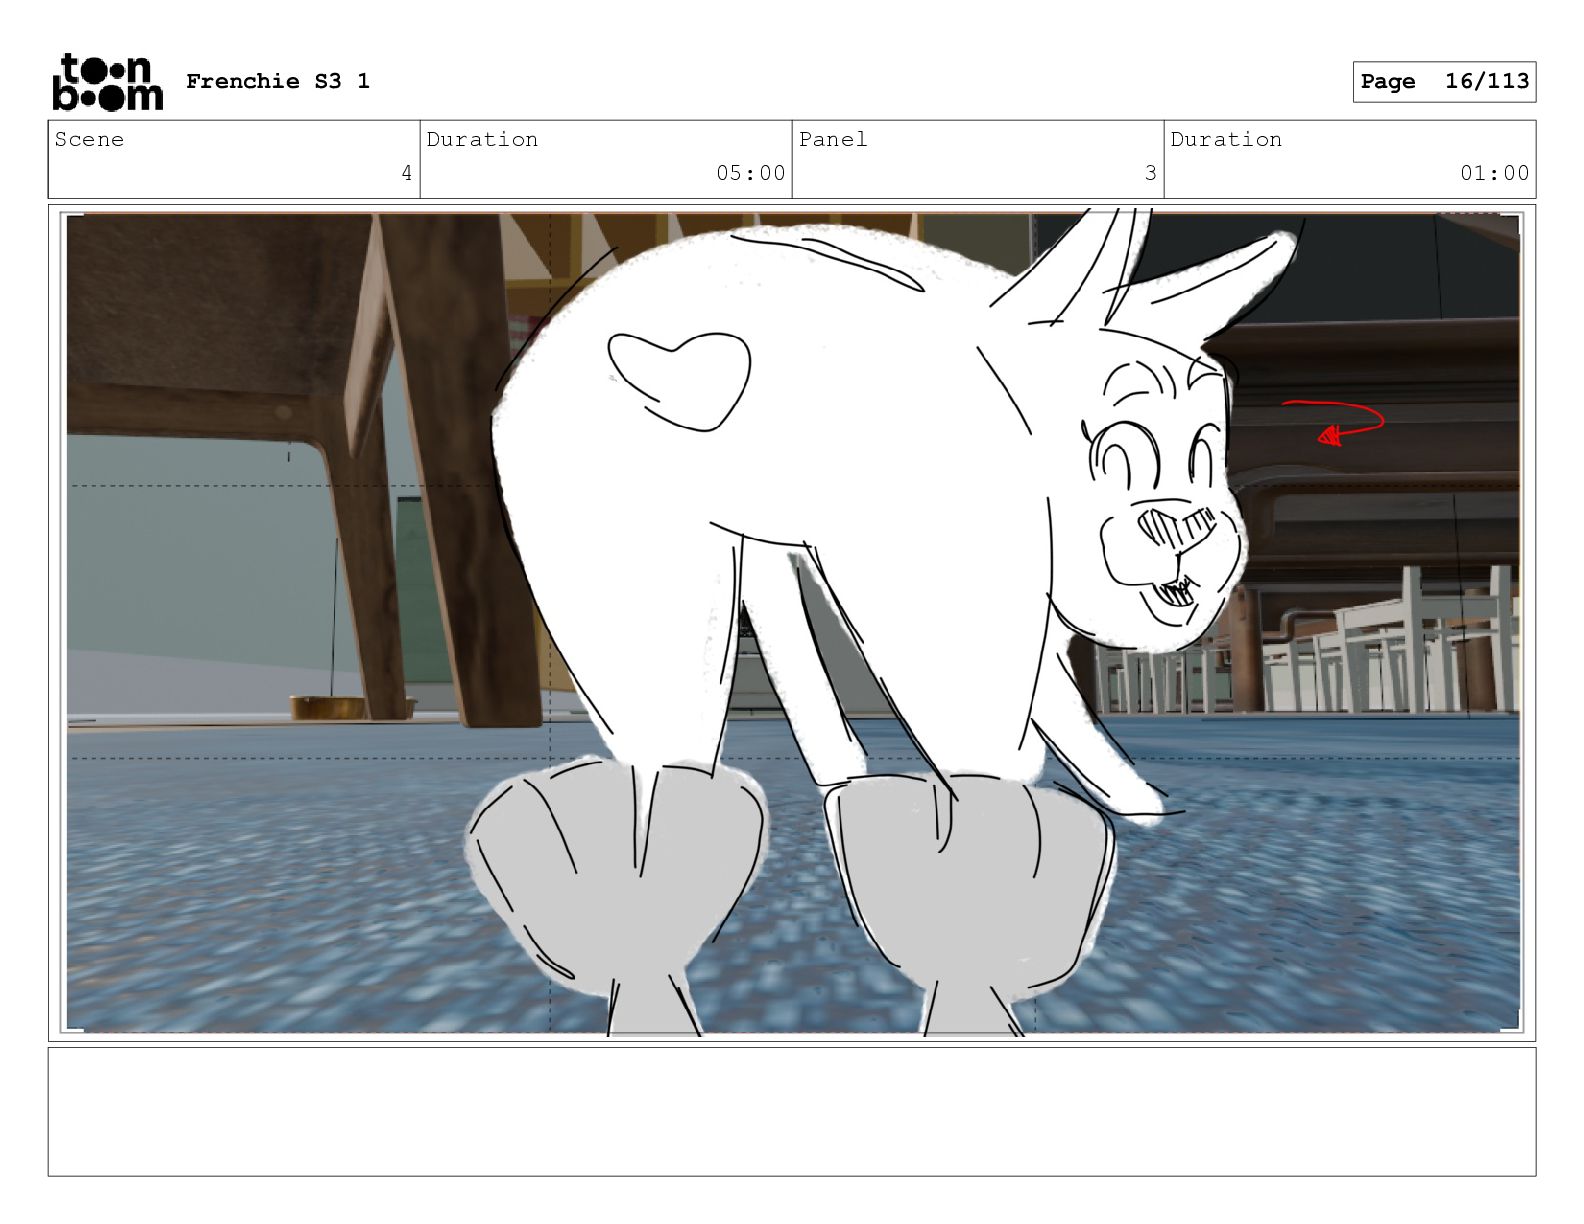The image size is (1584, 1224).
Task: Select the scene number value '4'
Action: coord(406,173)
